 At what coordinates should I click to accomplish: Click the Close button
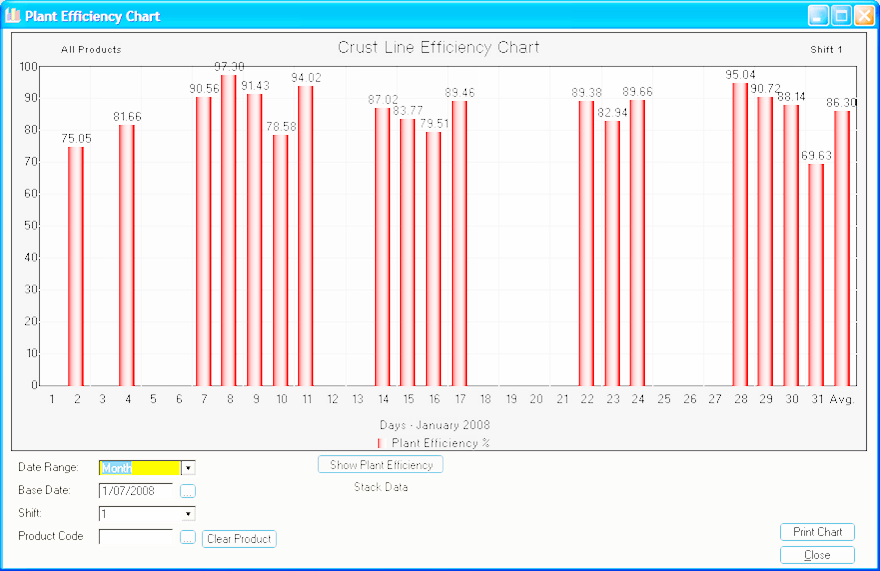[x=817, y=555]
